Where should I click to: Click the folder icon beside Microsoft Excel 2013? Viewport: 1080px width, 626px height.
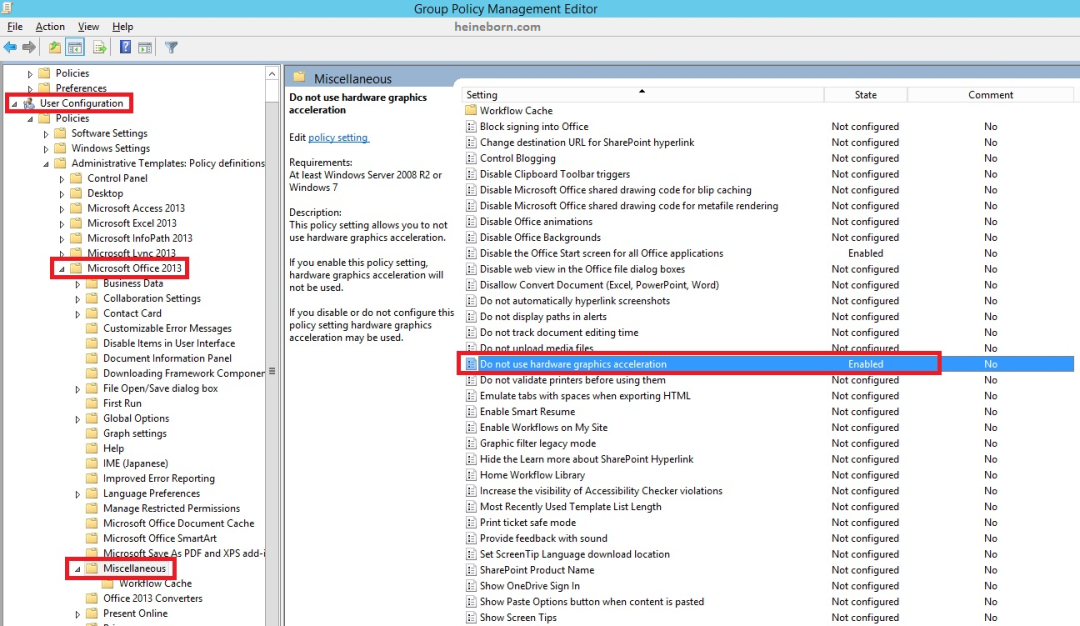(x=76, y=223)
